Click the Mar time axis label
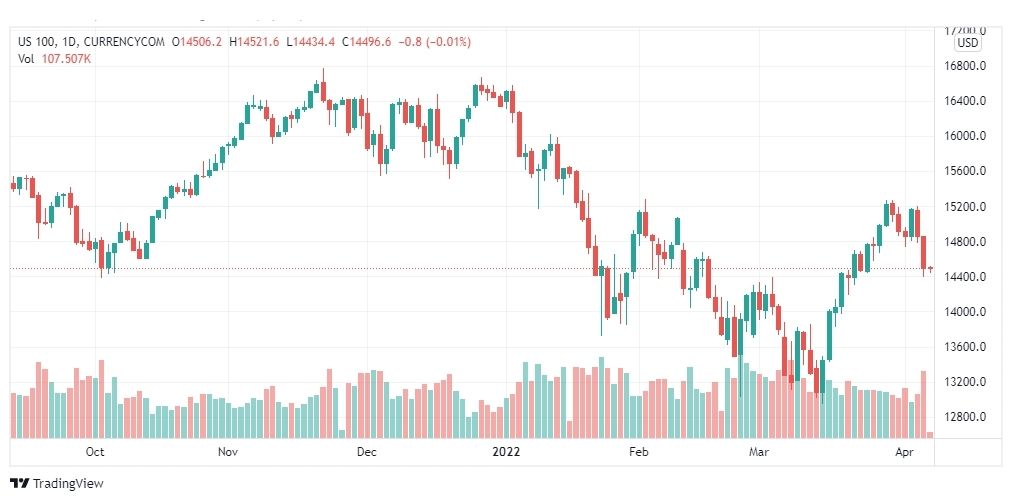The width and height of the screenshot is (1012, 501). pyautogui.click(x=759, y=452)
